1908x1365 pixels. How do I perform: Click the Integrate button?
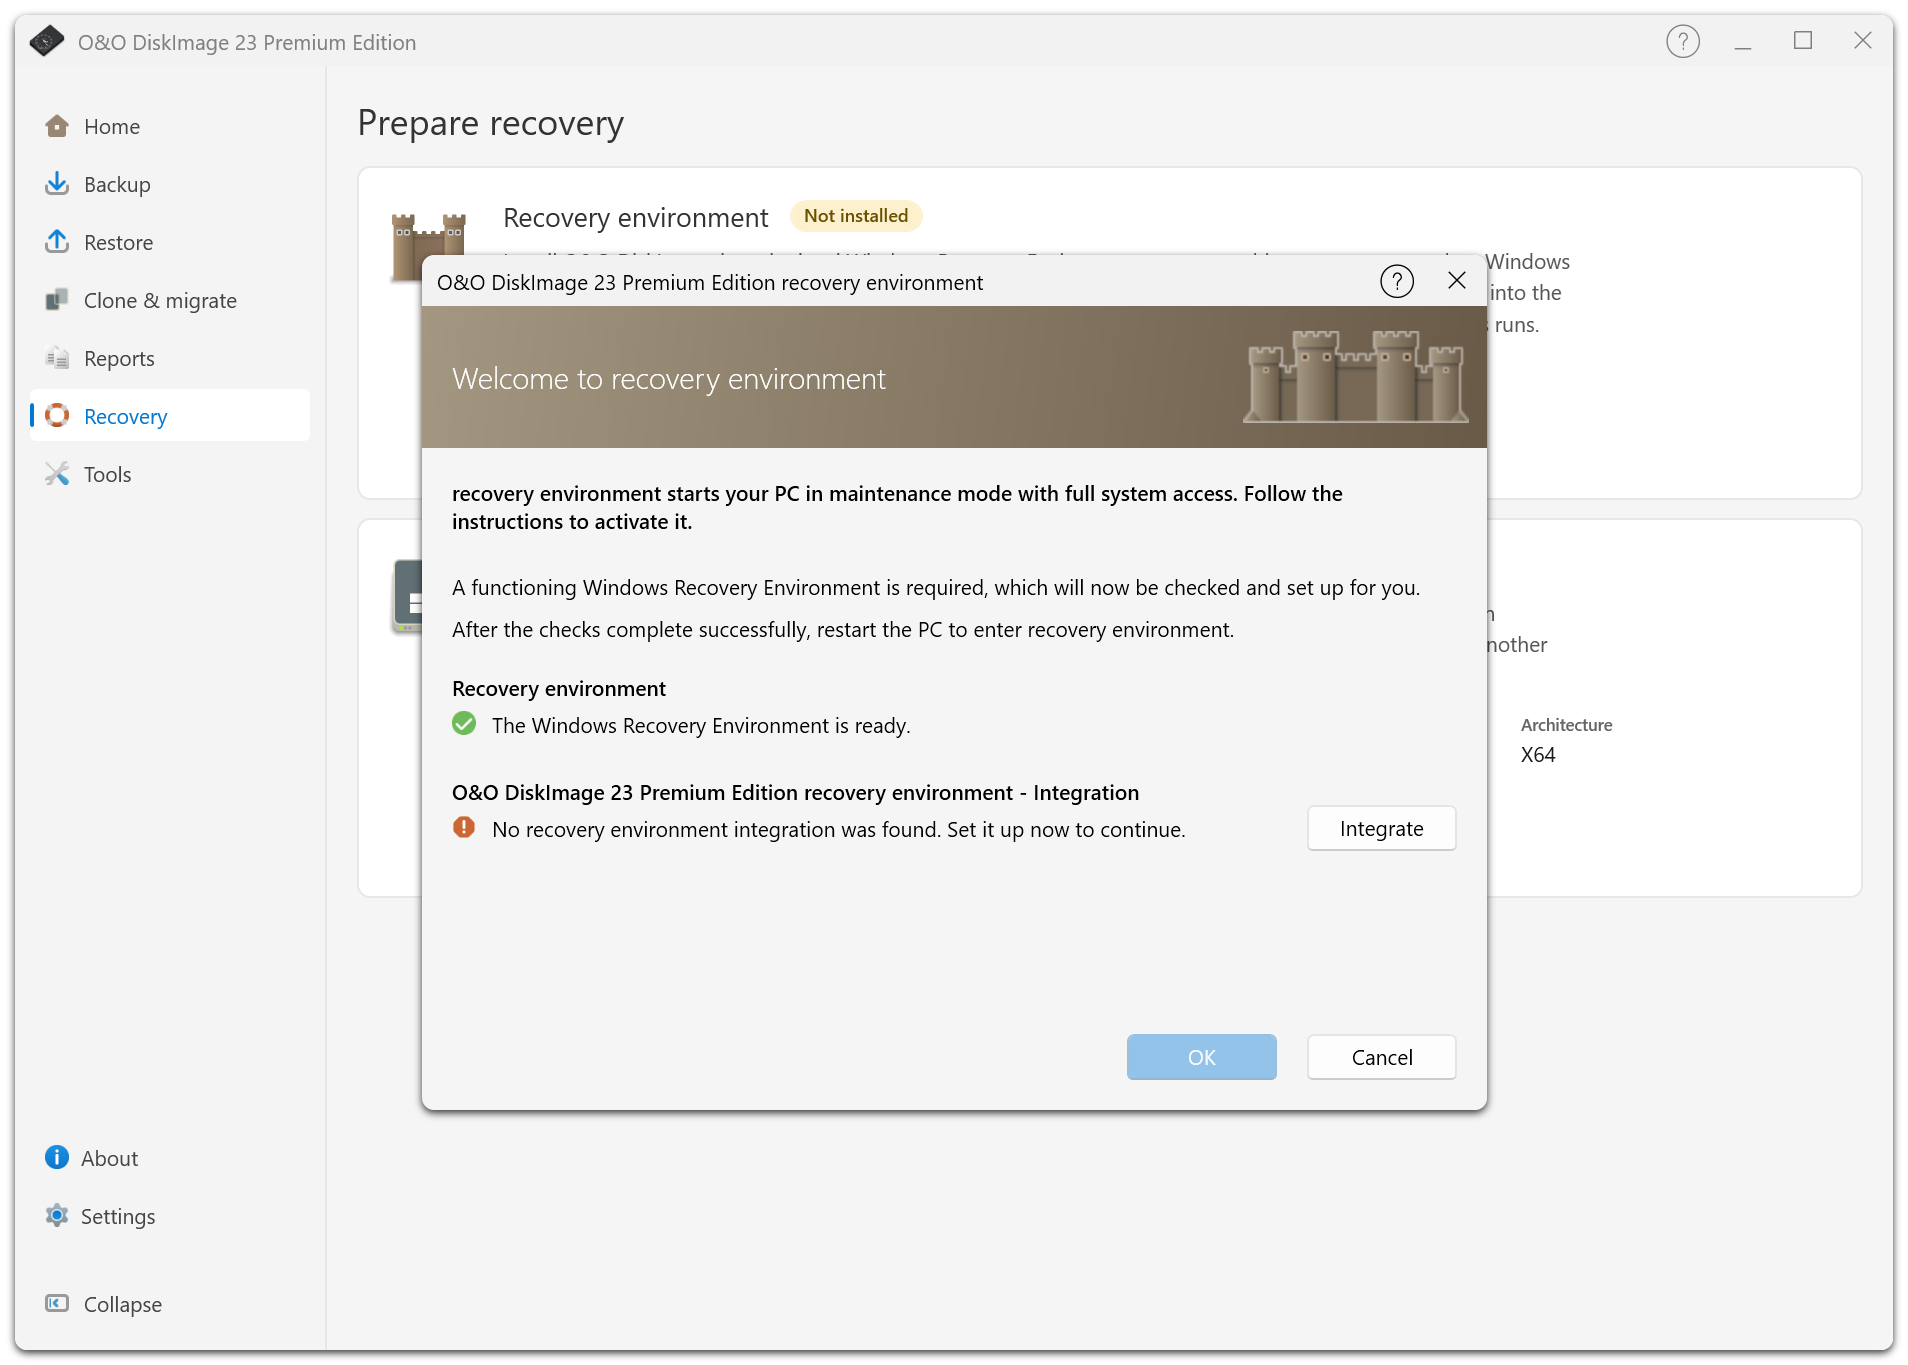pos(1381,828)
